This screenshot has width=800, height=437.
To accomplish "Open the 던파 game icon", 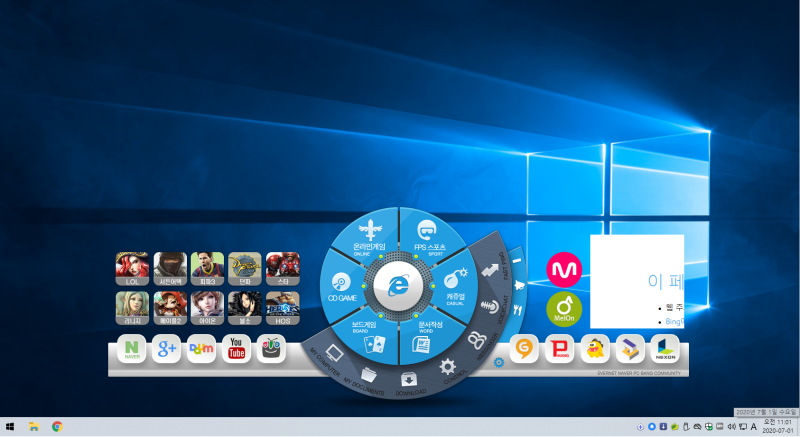I will coord(245,269).
